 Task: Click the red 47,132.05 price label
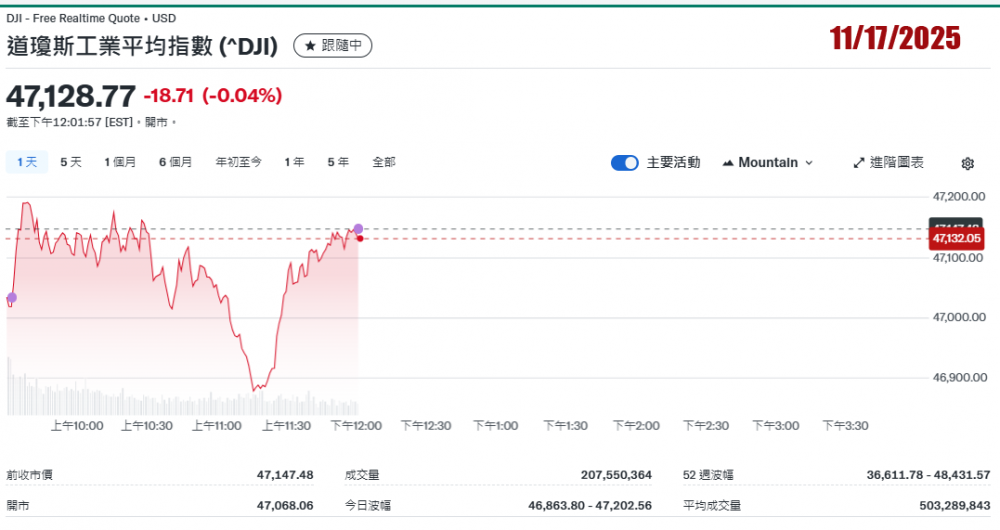[x=957, y=239]
